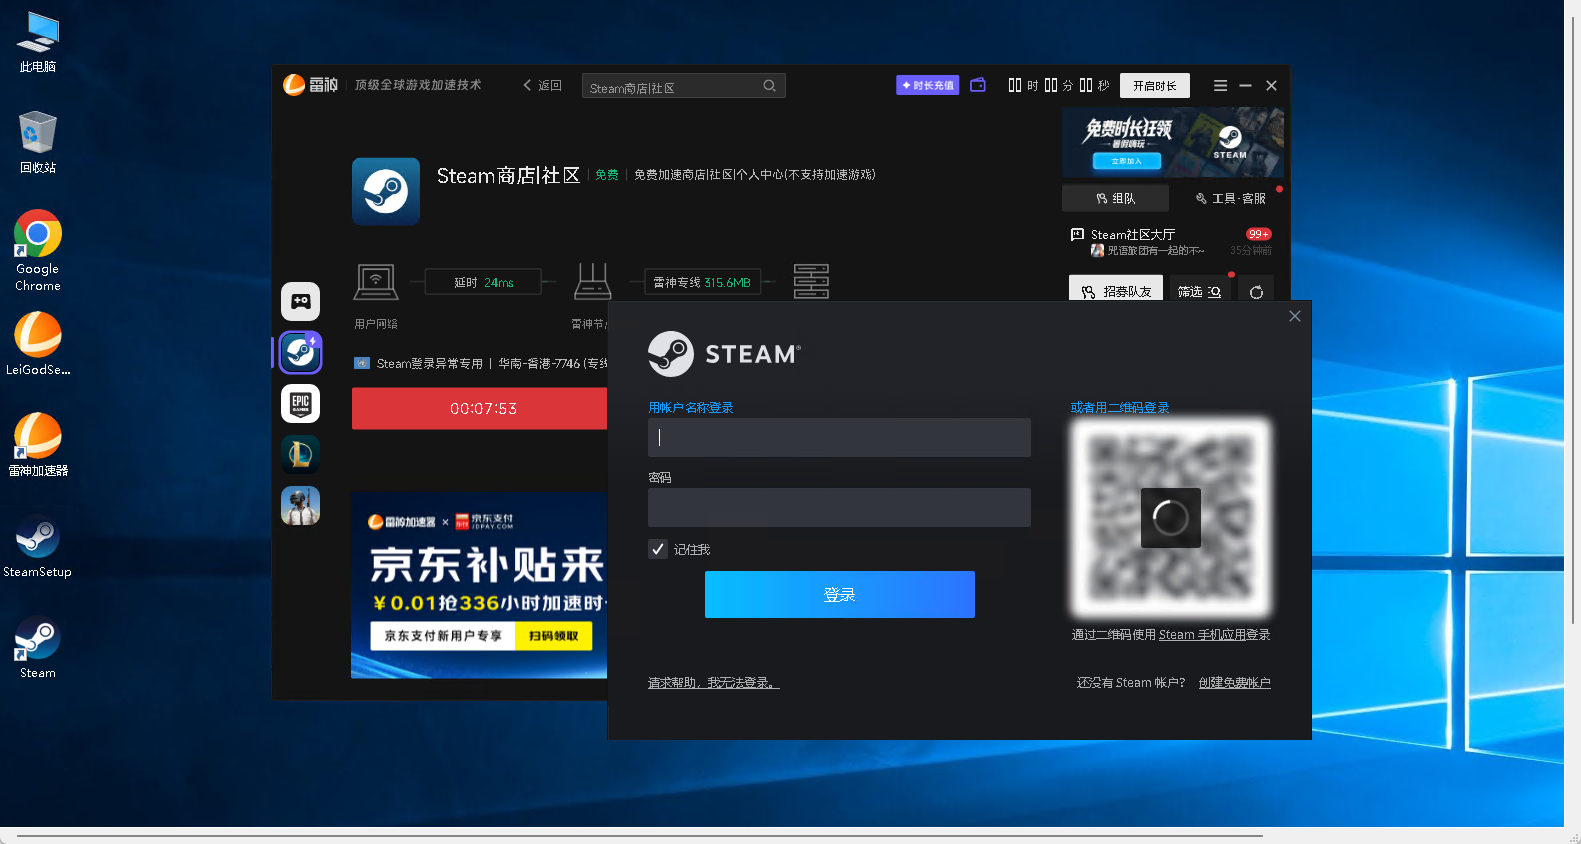The image size is (1581, 844).
Task: Select the Epic Games sidebar icon
Action: pyautogui.click(x=300, y=403)
